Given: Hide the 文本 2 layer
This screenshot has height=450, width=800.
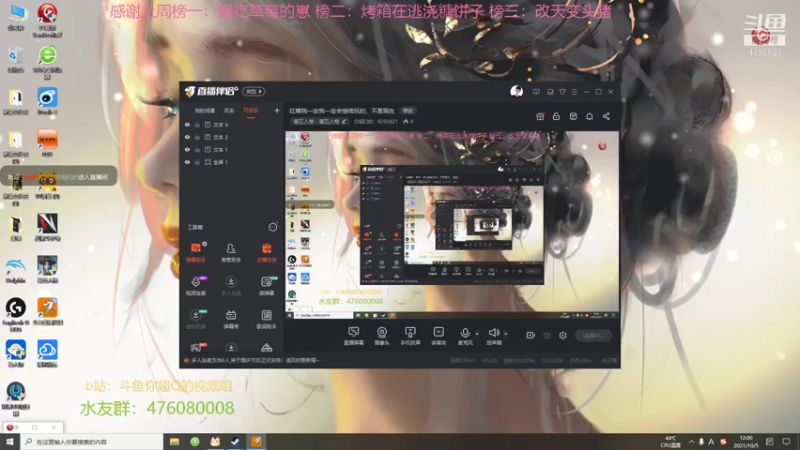Looking at the screenshot, I should click(x=187, y=137).
